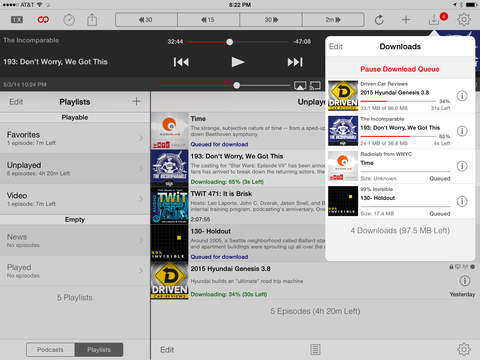The width and height of the screenshot is (480, 360).
Task: Tap the 1X playback speed icon
Action: point(17,20)
